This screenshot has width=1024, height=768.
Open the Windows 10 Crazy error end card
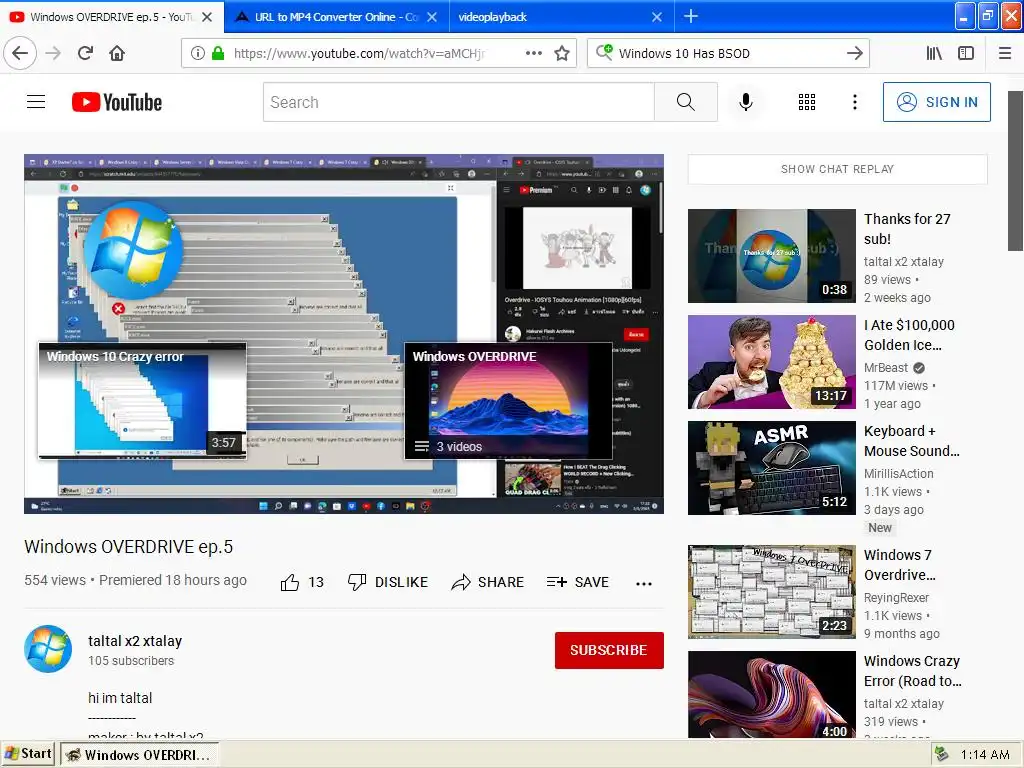[x=142, y=400]
